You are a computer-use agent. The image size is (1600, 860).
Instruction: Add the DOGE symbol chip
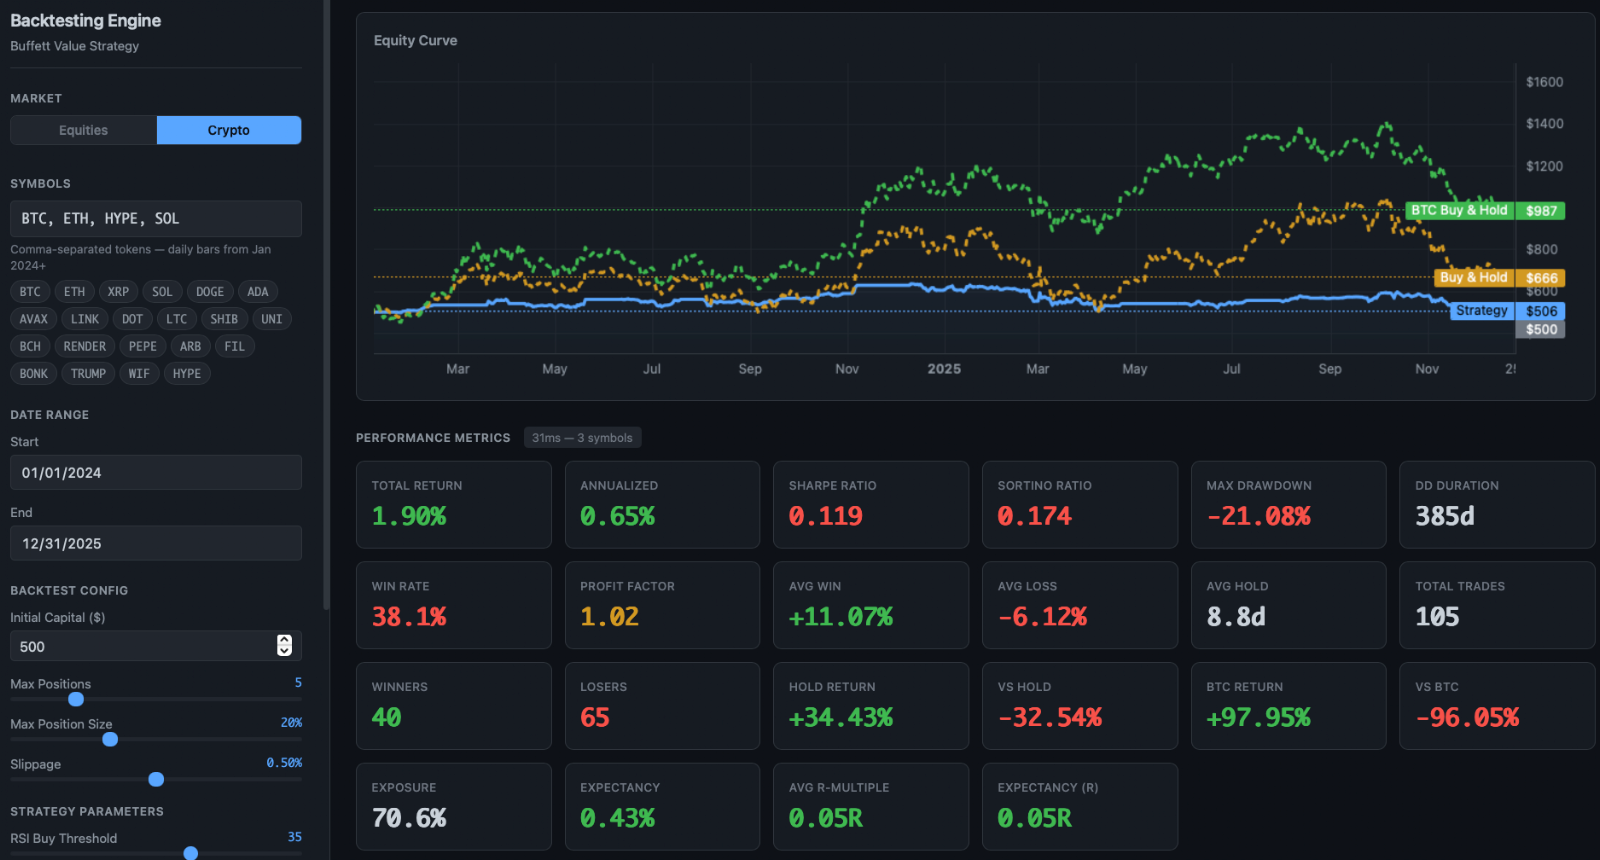(210, 292)
